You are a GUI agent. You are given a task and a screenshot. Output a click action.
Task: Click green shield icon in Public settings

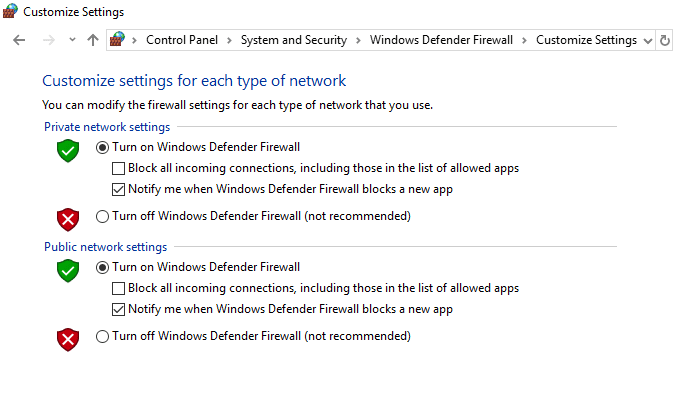point(68,270)
